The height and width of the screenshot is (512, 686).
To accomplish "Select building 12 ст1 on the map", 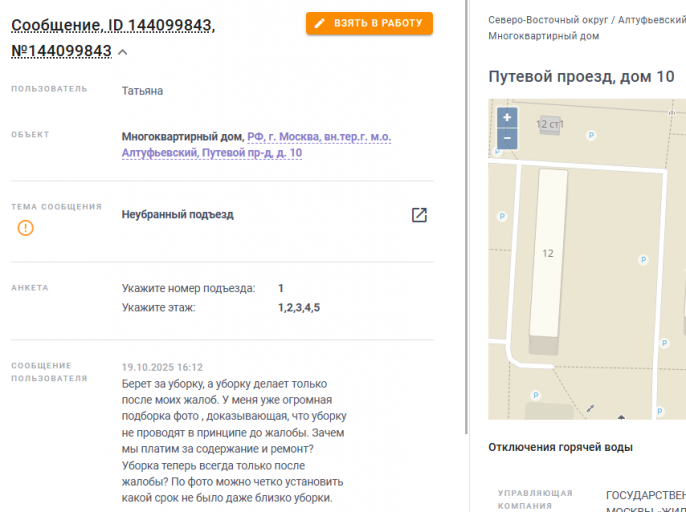I will click(x=550, y=124).
